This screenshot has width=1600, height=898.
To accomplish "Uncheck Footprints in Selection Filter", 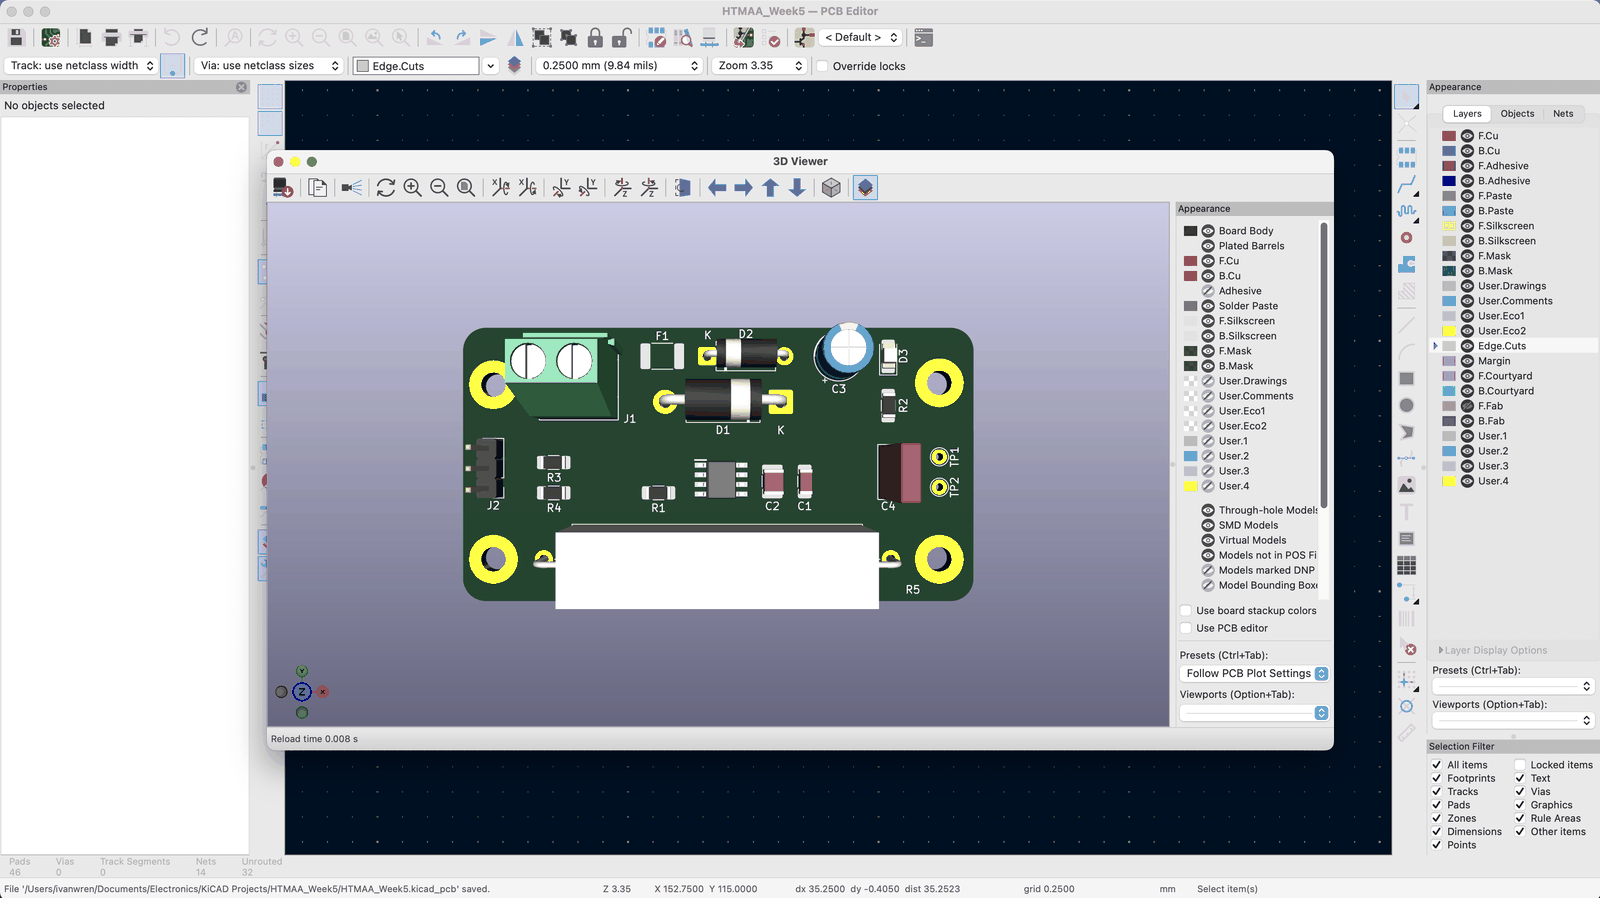I will point(1437,779).
